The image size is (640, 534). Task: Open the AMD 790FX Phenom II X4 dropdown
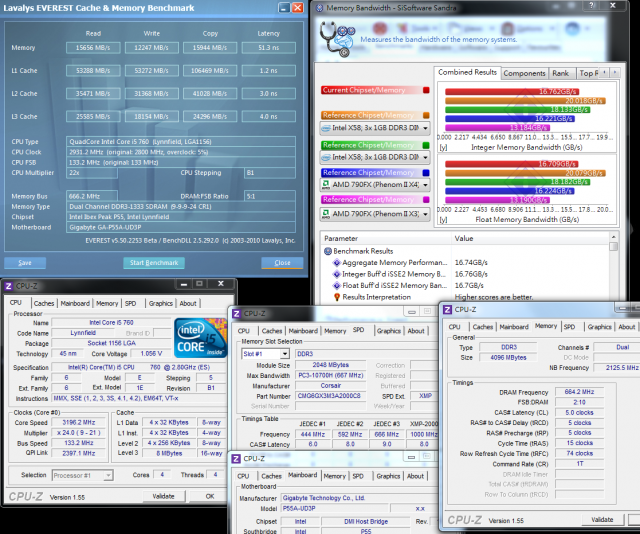pos(375,185)
